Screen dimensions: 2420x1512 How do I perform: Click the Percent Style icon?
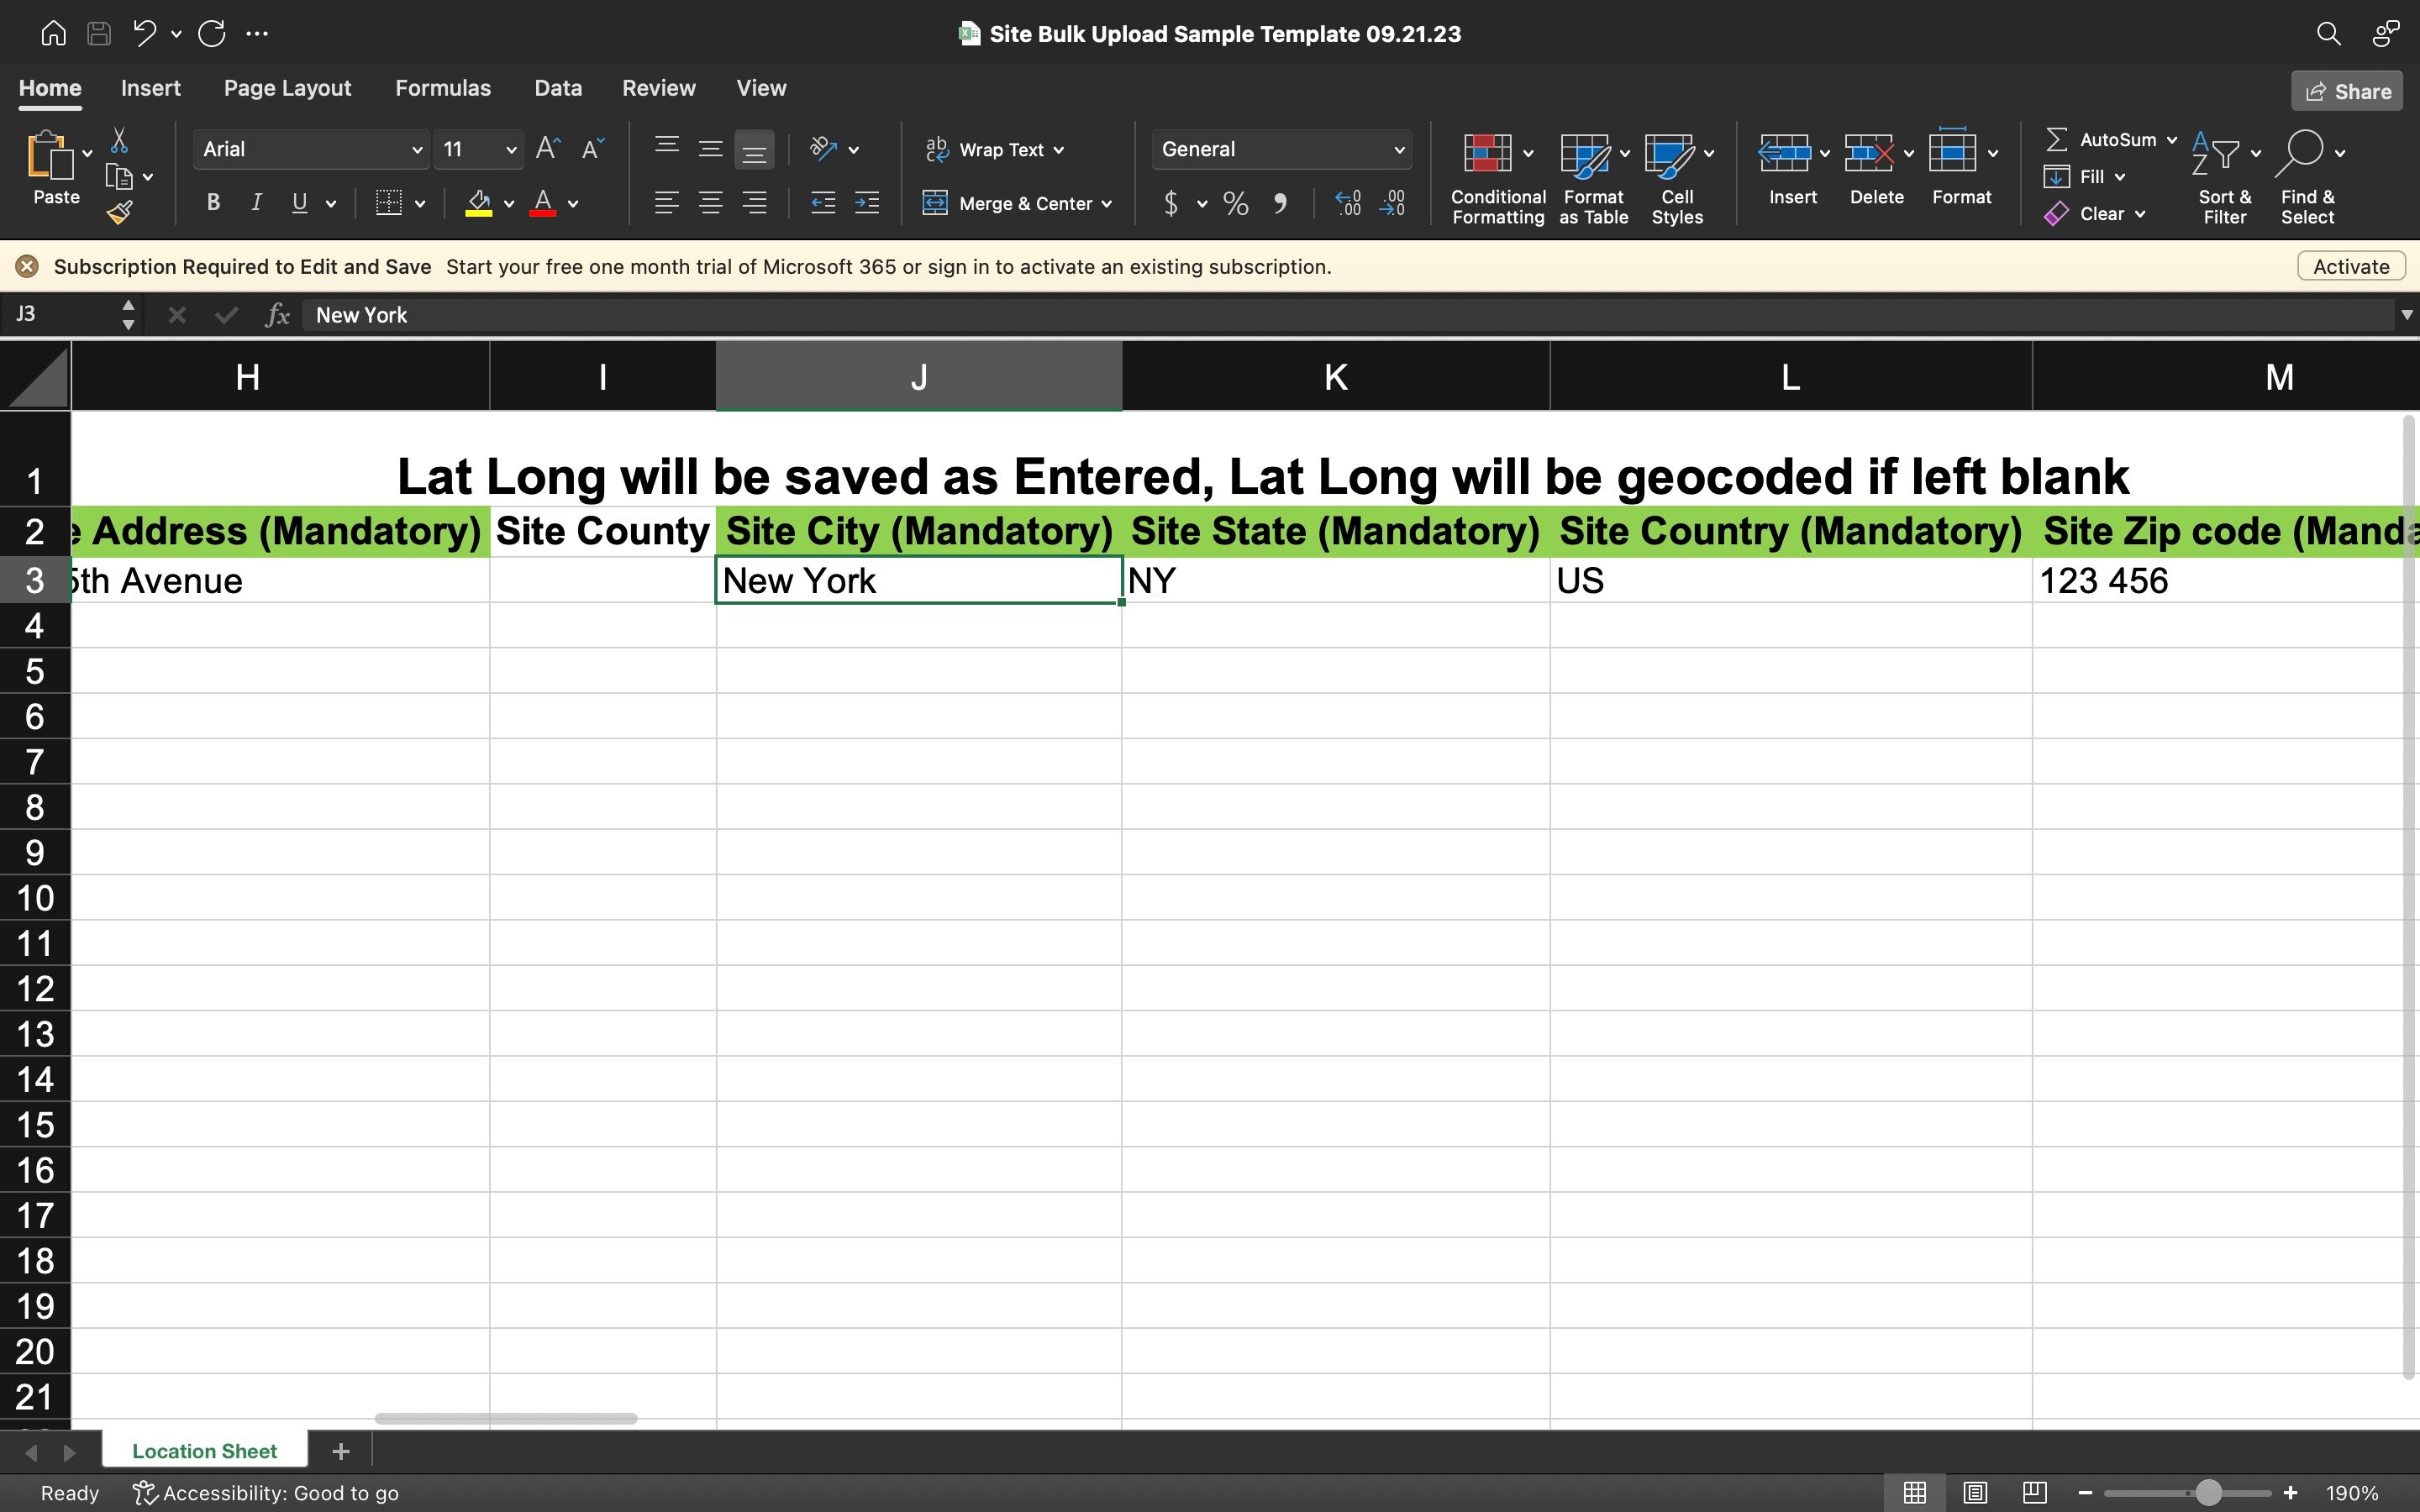coord(1236,204)
